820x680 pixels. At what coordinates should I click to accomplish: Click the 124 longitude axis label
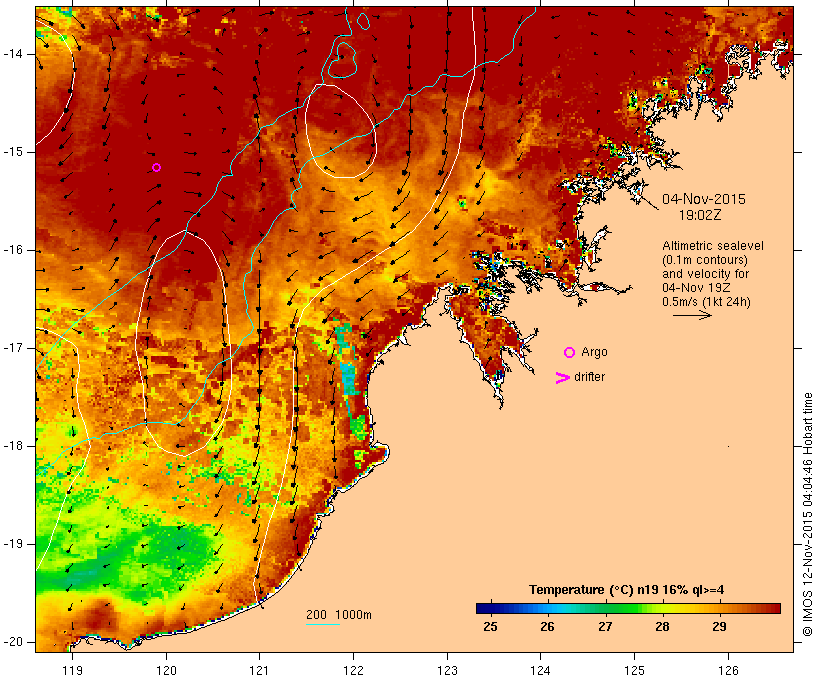(540, 670)
